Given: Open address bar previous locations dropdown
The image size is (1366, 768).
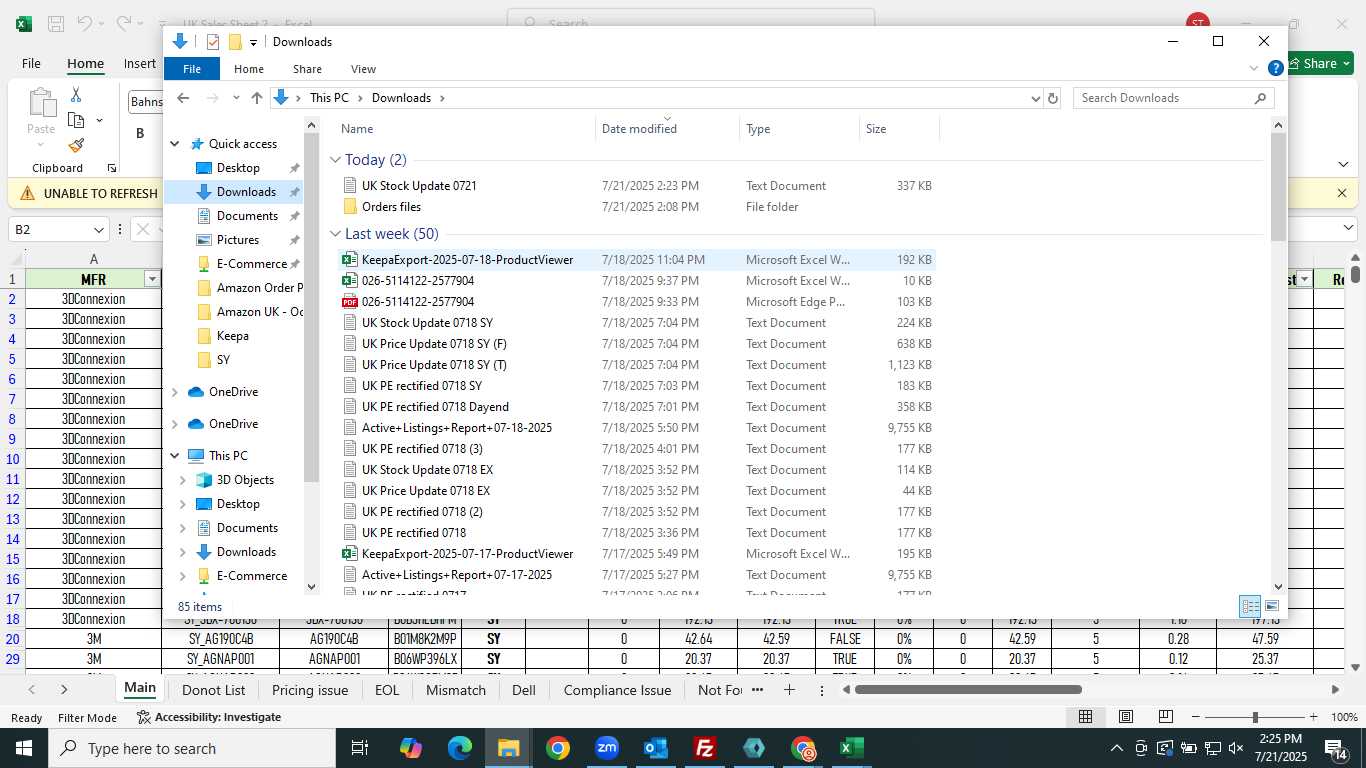Looking at the screenshot, I should pos(1035,98).
